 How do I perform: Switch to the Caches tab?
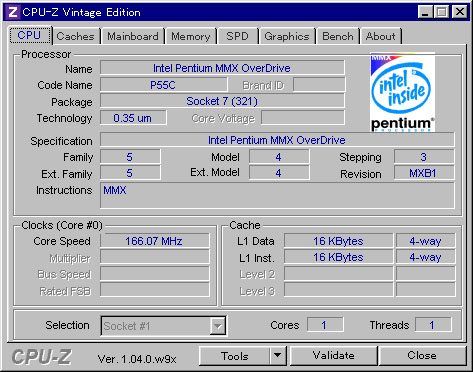click(76, 36)
